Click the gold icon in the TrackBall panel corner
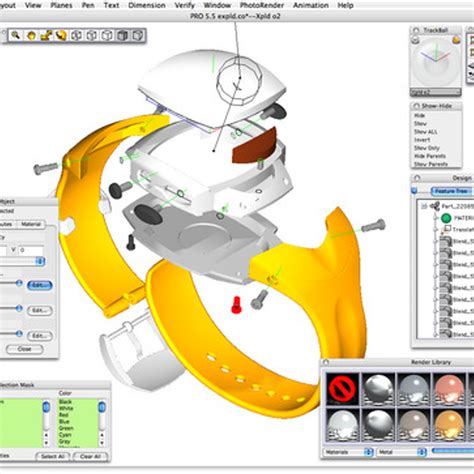The image size is (474, 474). point(456,40)
